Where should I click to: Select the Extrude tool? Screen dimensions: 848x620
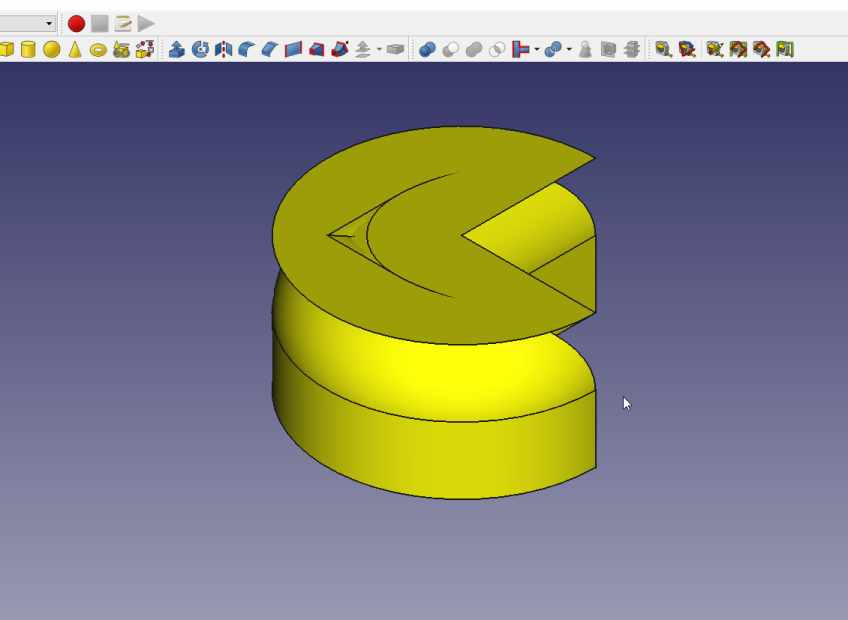177,50
